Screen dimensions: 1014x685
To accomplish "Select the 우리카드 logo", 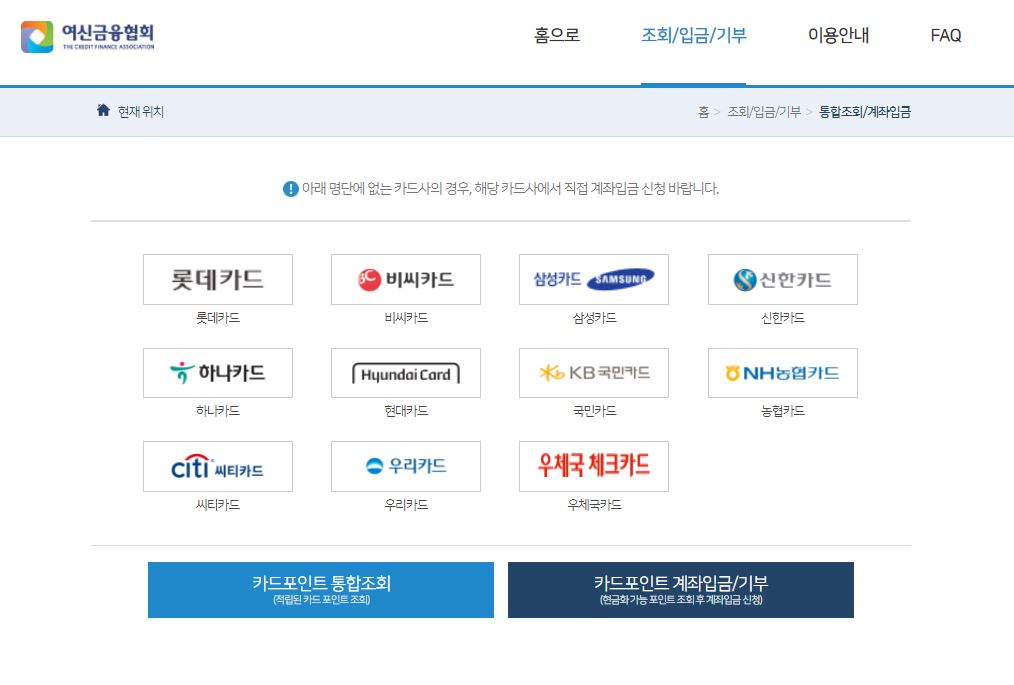I will pos(406,466).
